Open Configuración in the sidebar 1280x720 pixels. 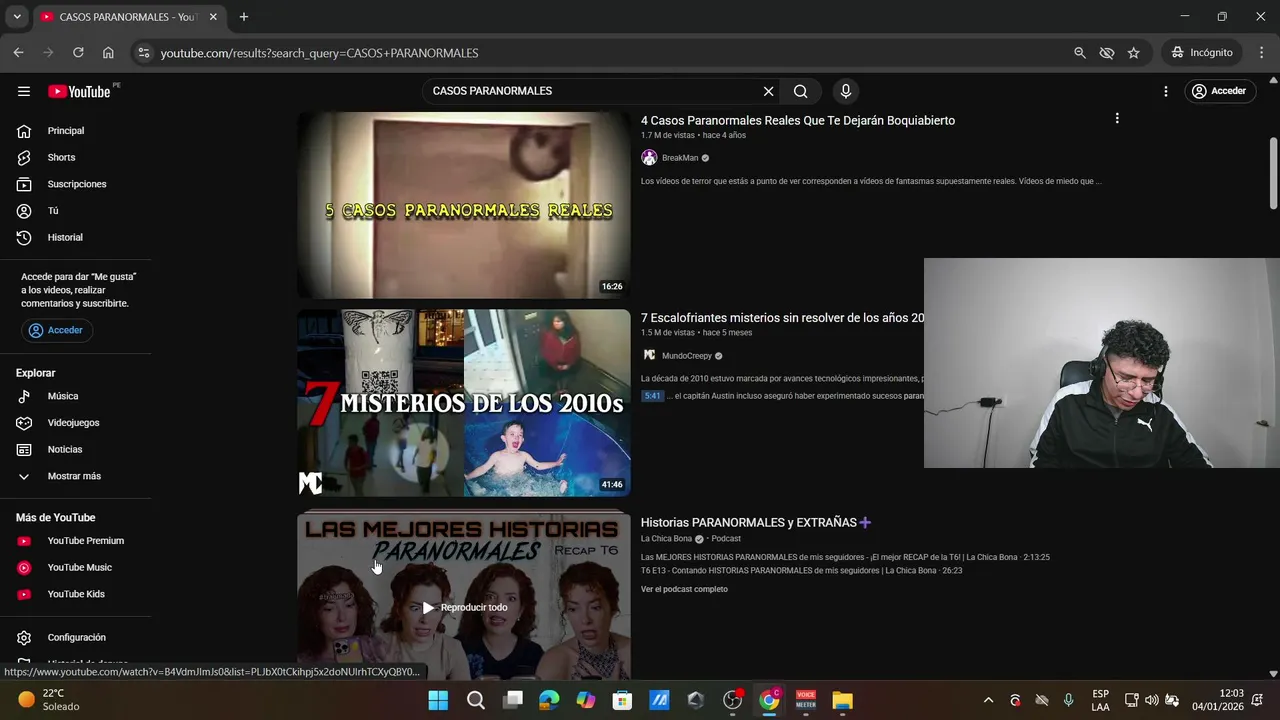point(76,638)
